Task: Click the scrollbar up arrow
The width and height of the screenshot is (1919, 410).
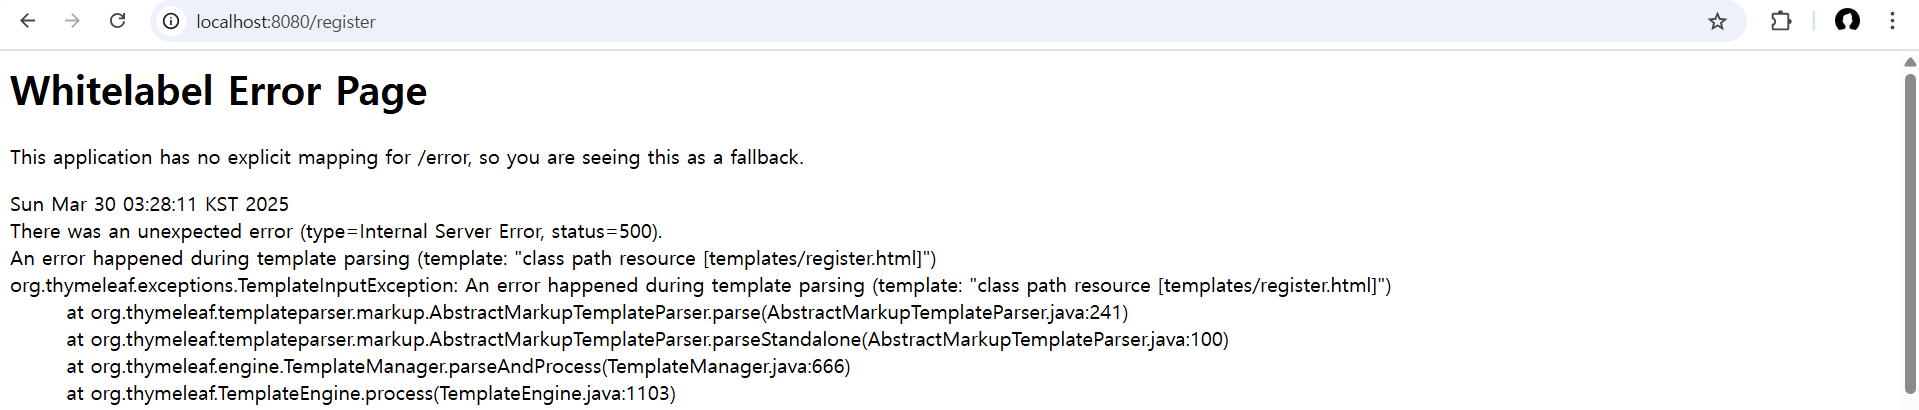Action: point(1910,62)
